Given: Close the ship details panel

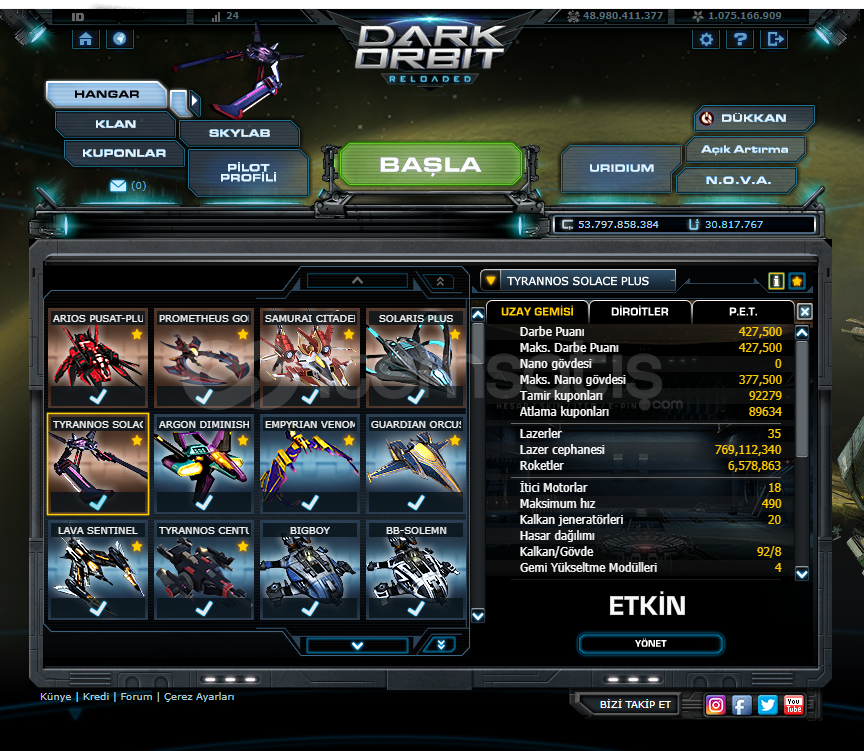Looking at the screenshot, I should pyautogui.click(x=804, y=312).
